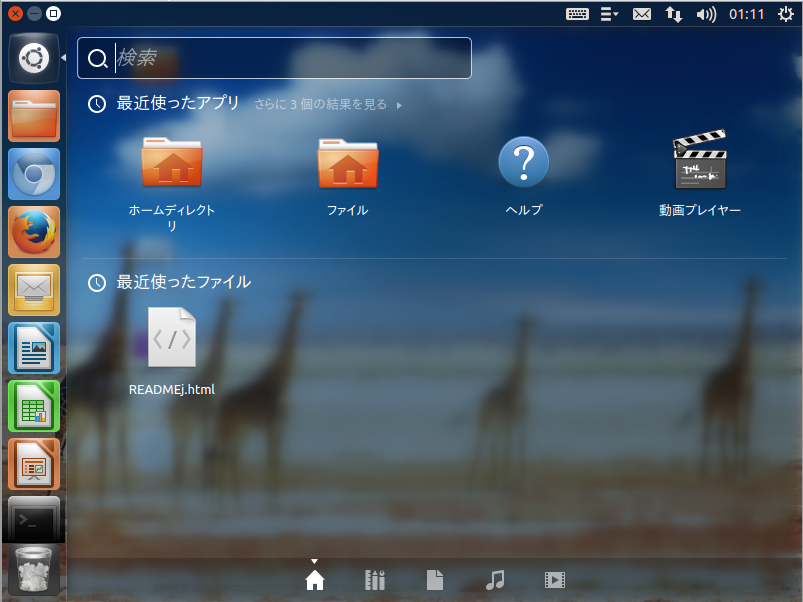Open the network connection indicator
Image resolution: width=803 pixels, height=602 pixels.
pos(674,14)
